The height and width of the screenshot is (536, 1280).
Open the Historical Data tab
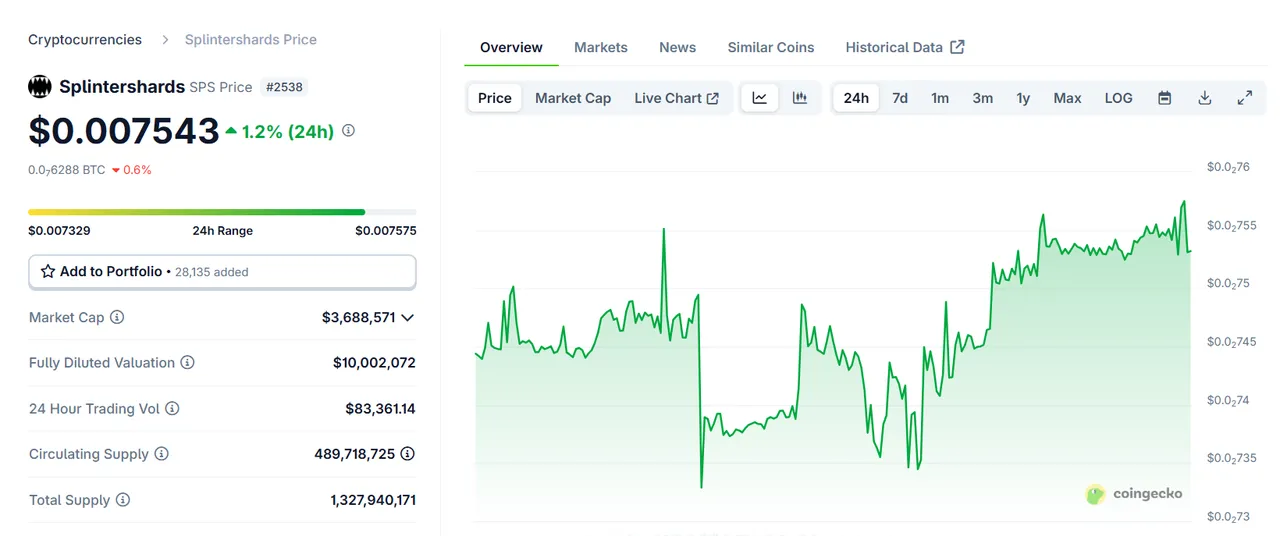[905, 47]
